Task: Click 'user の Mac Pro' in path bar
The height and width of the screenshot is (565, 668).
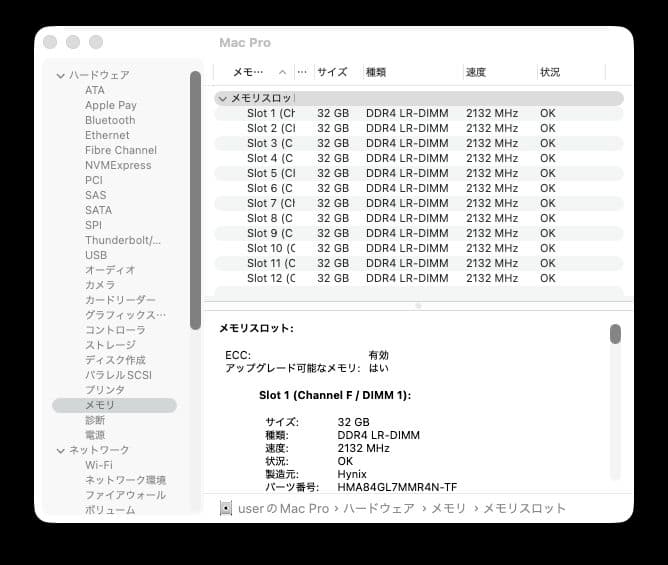Action: 283,509
